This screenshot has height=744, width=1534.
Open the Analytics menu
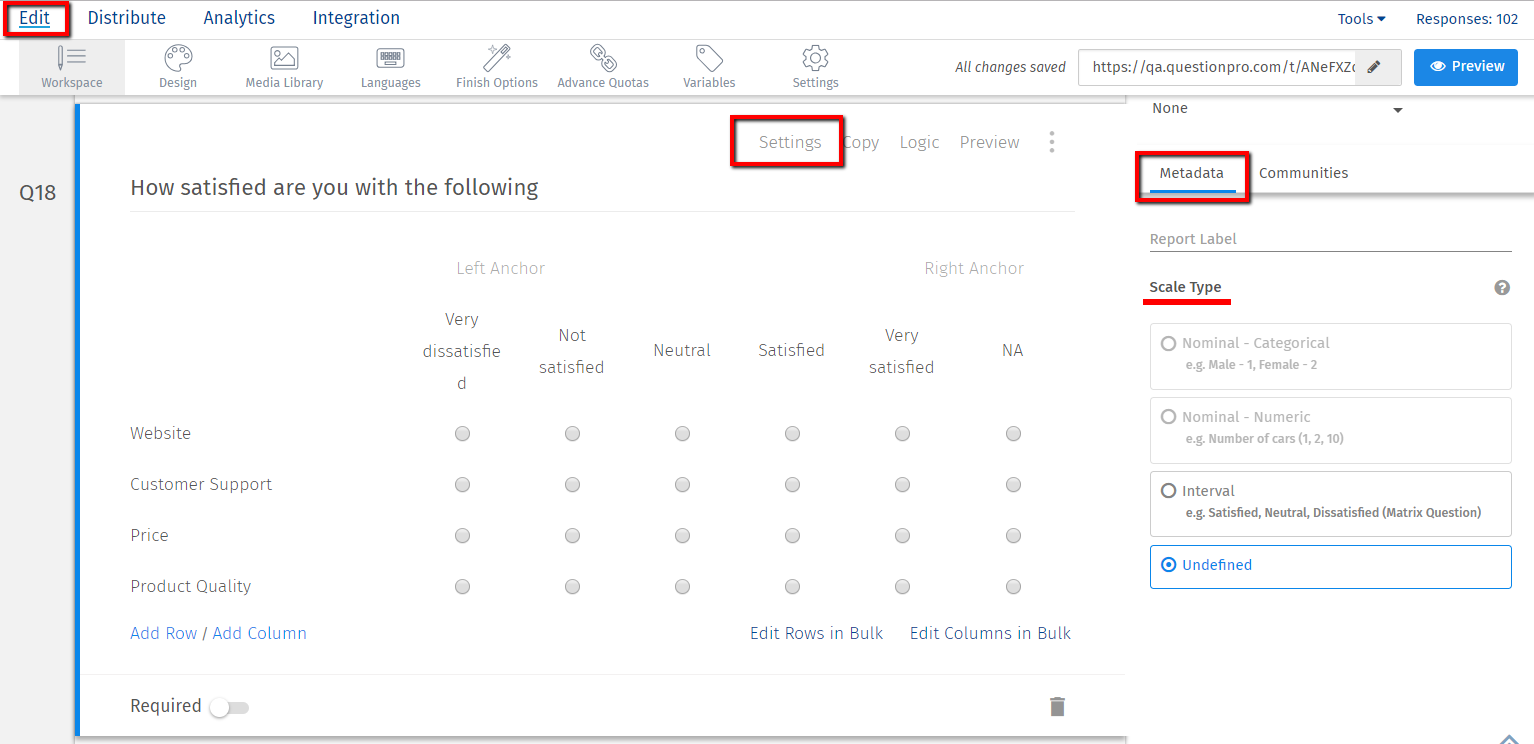pyautogui.click(x=238, y=17)
